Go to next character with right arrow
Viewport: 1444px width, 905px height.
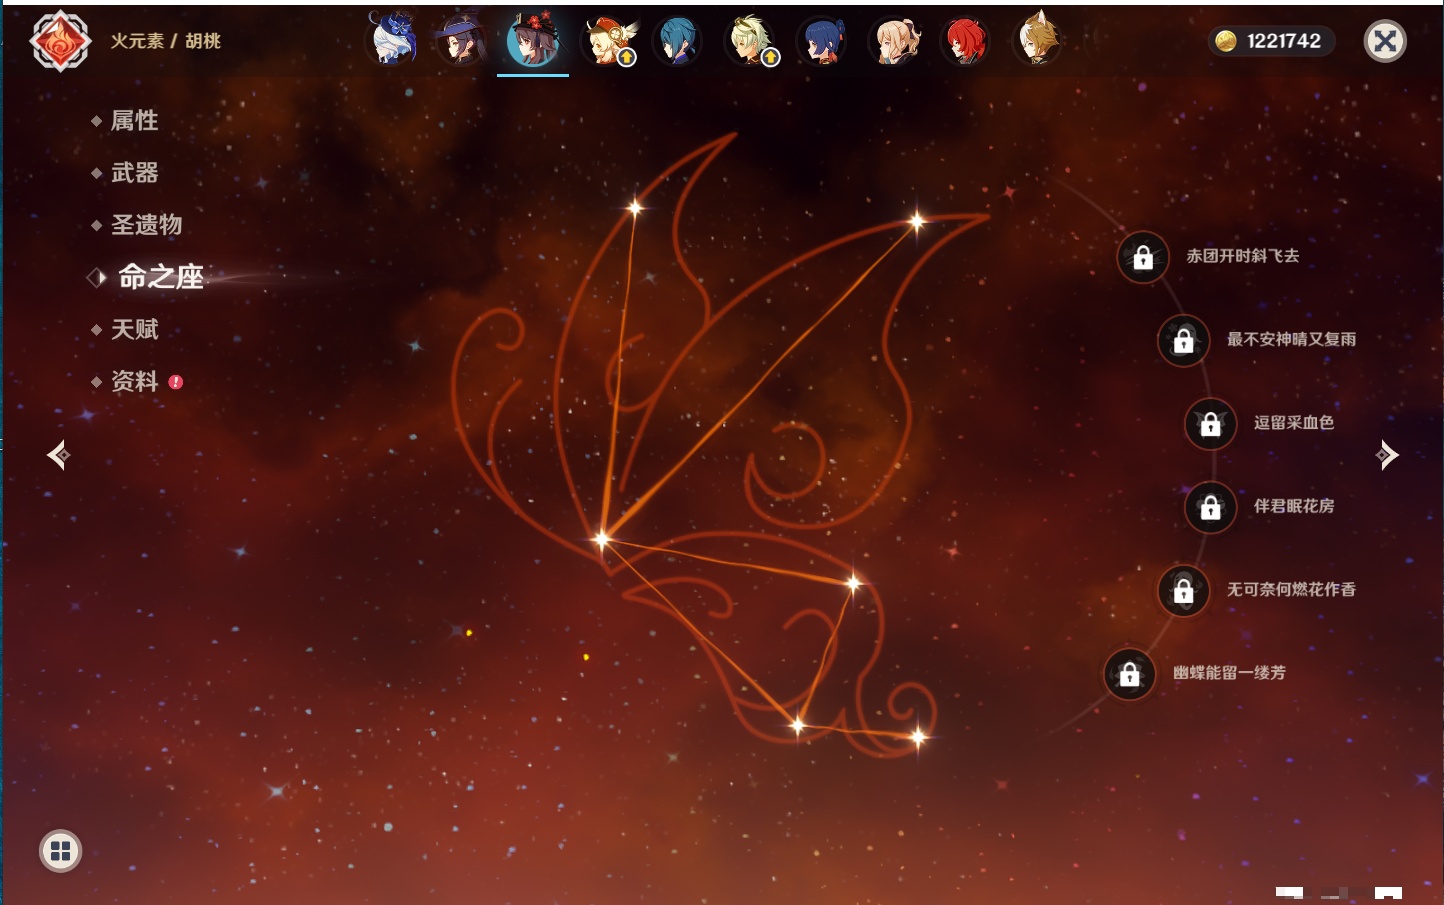(x=1387, y=455)
